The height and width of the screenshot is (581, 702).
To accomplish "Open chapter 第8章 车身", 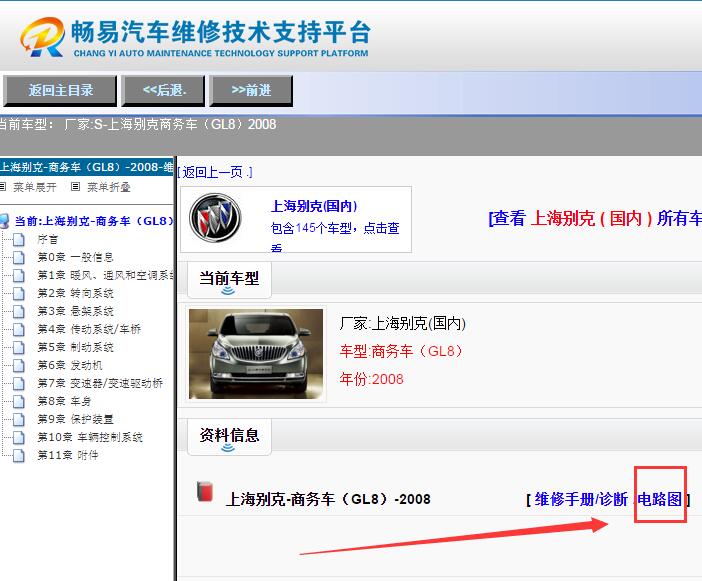I will 64,401.
